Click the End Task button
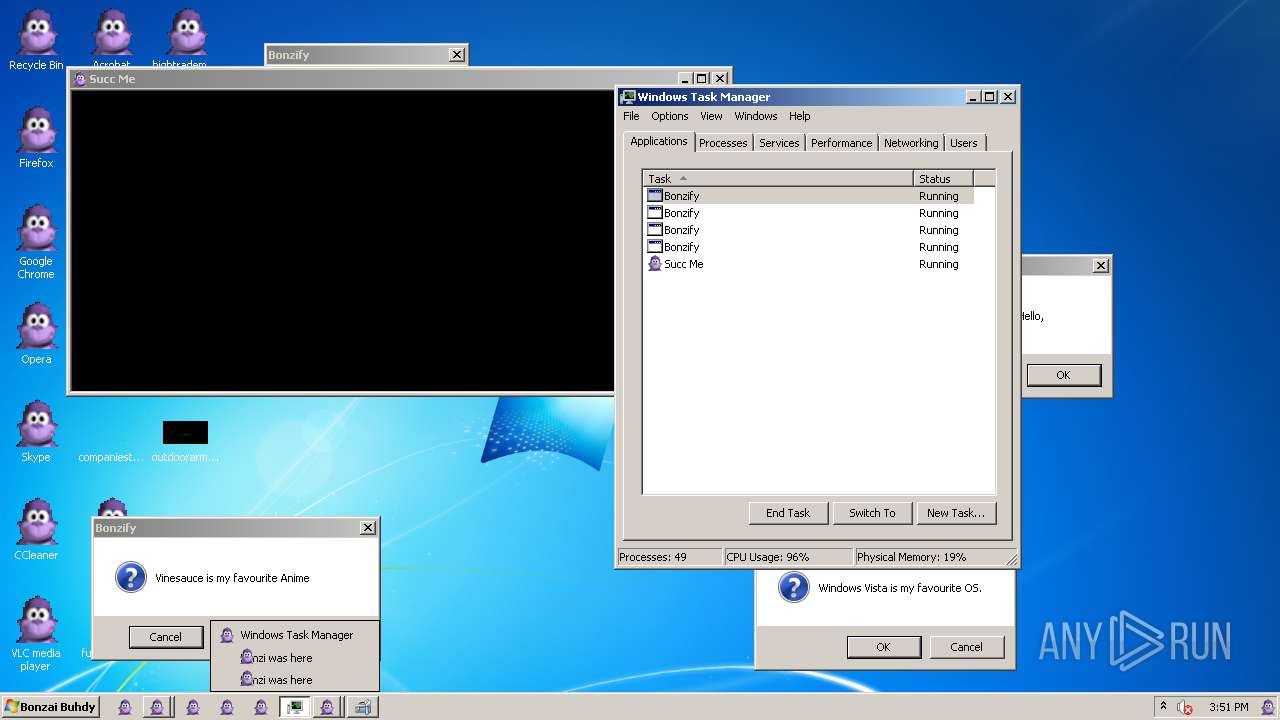The height and width of the screenshot is (720, 1280). tap(788, 513)
